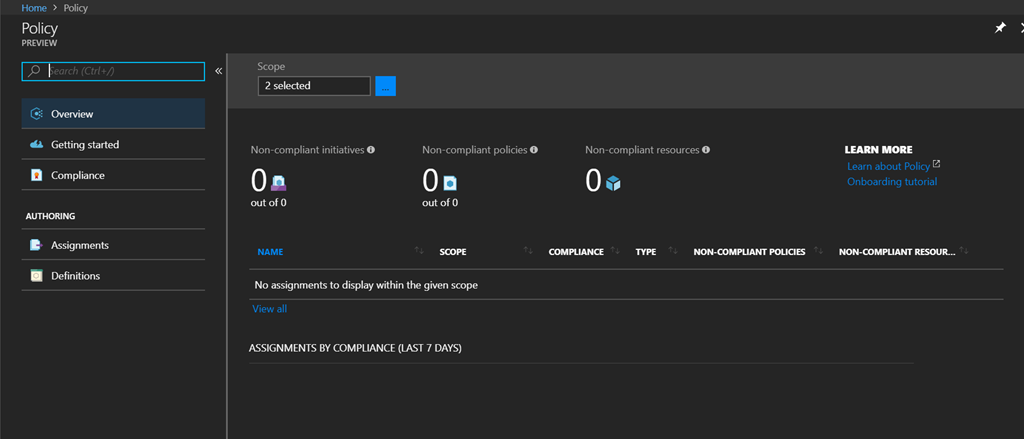Click the external link icon beside Learn about Policy
Viewport: 1024px width, 439px height.
936,164
